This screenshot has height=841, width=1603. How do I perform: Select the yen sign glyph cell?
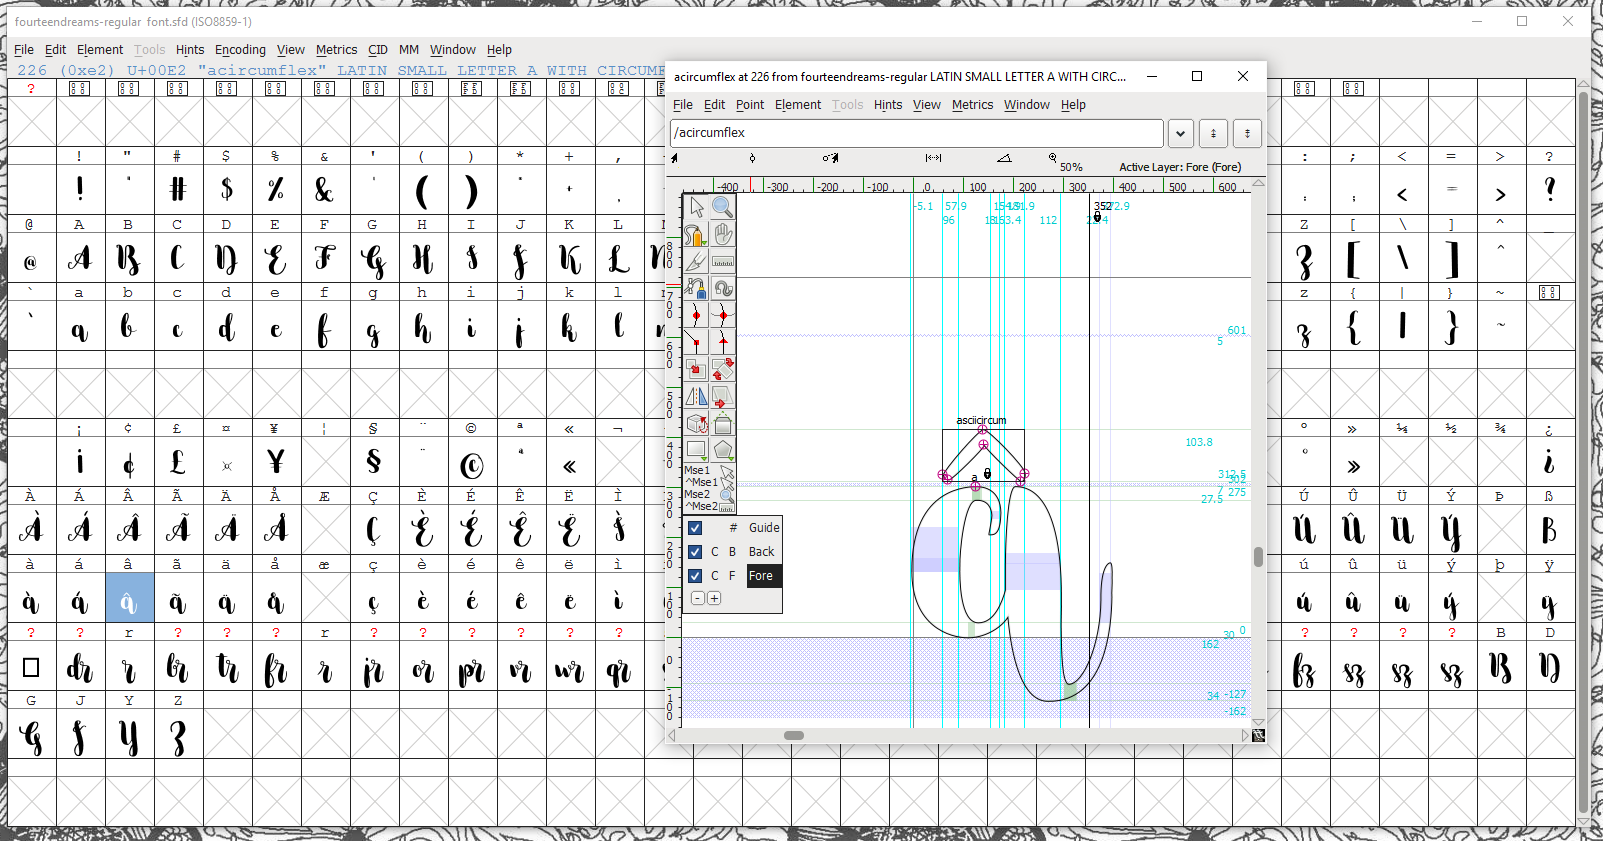click(x=275, y=462)
